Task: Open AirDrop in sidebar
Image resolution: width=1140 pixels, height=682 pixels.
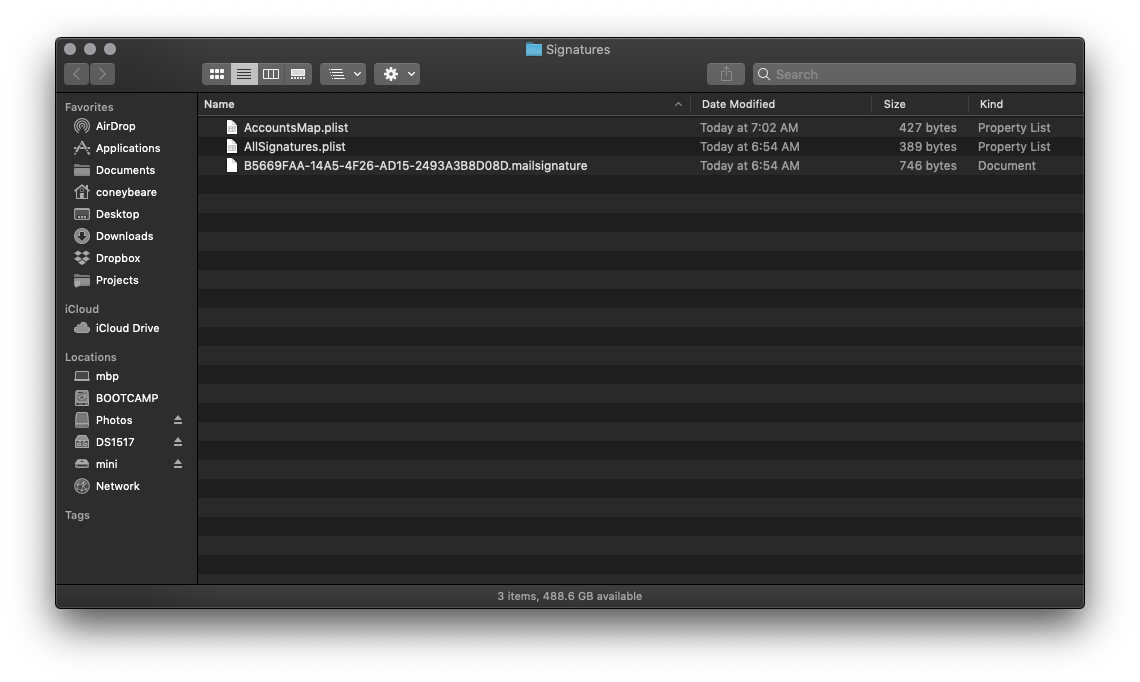Action: tap(115, 126)
